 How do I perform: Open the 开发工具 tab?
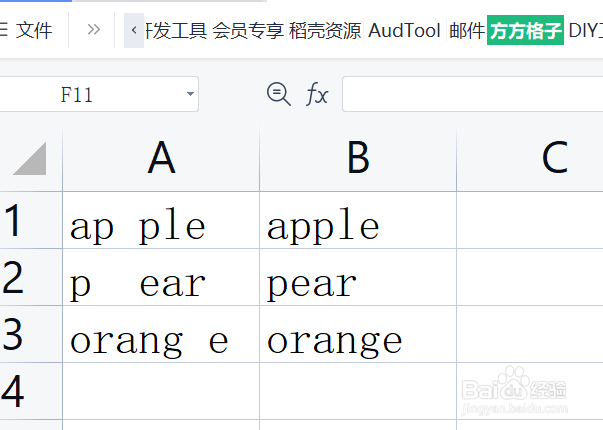[x=177, y=30]
